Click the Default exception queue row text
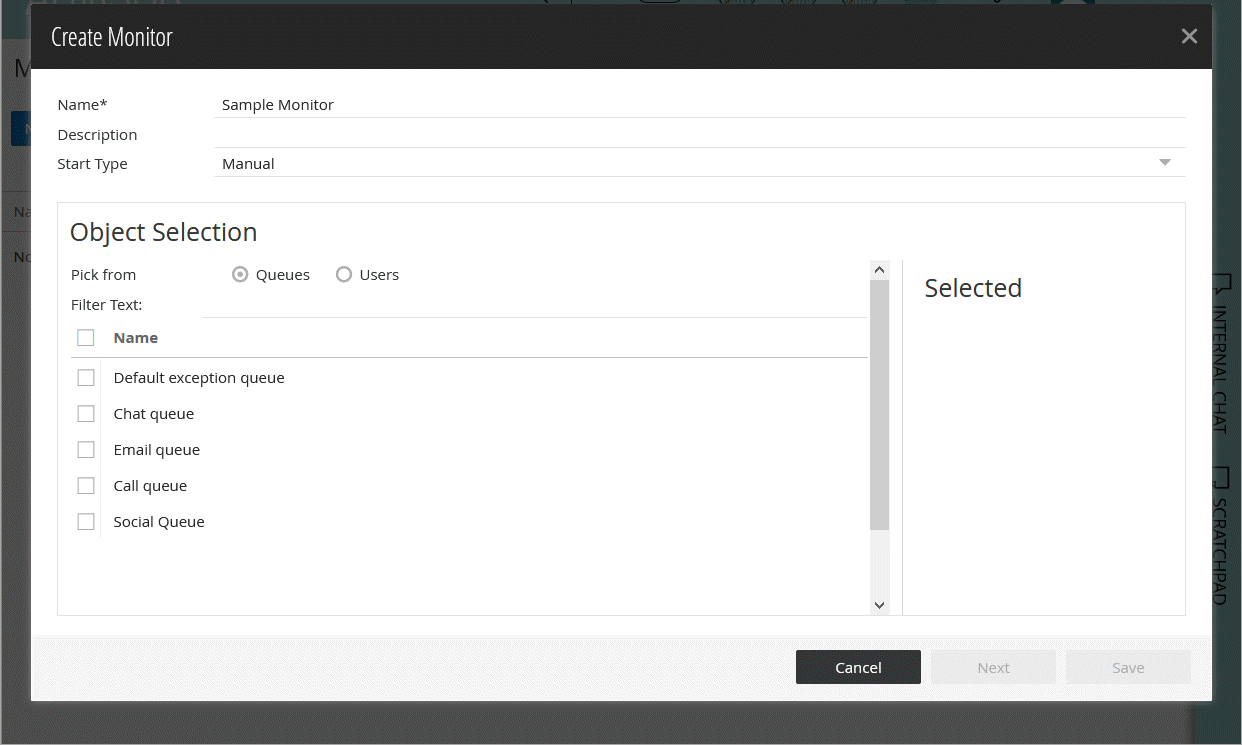1242x745 pixels. click(199, 378)
